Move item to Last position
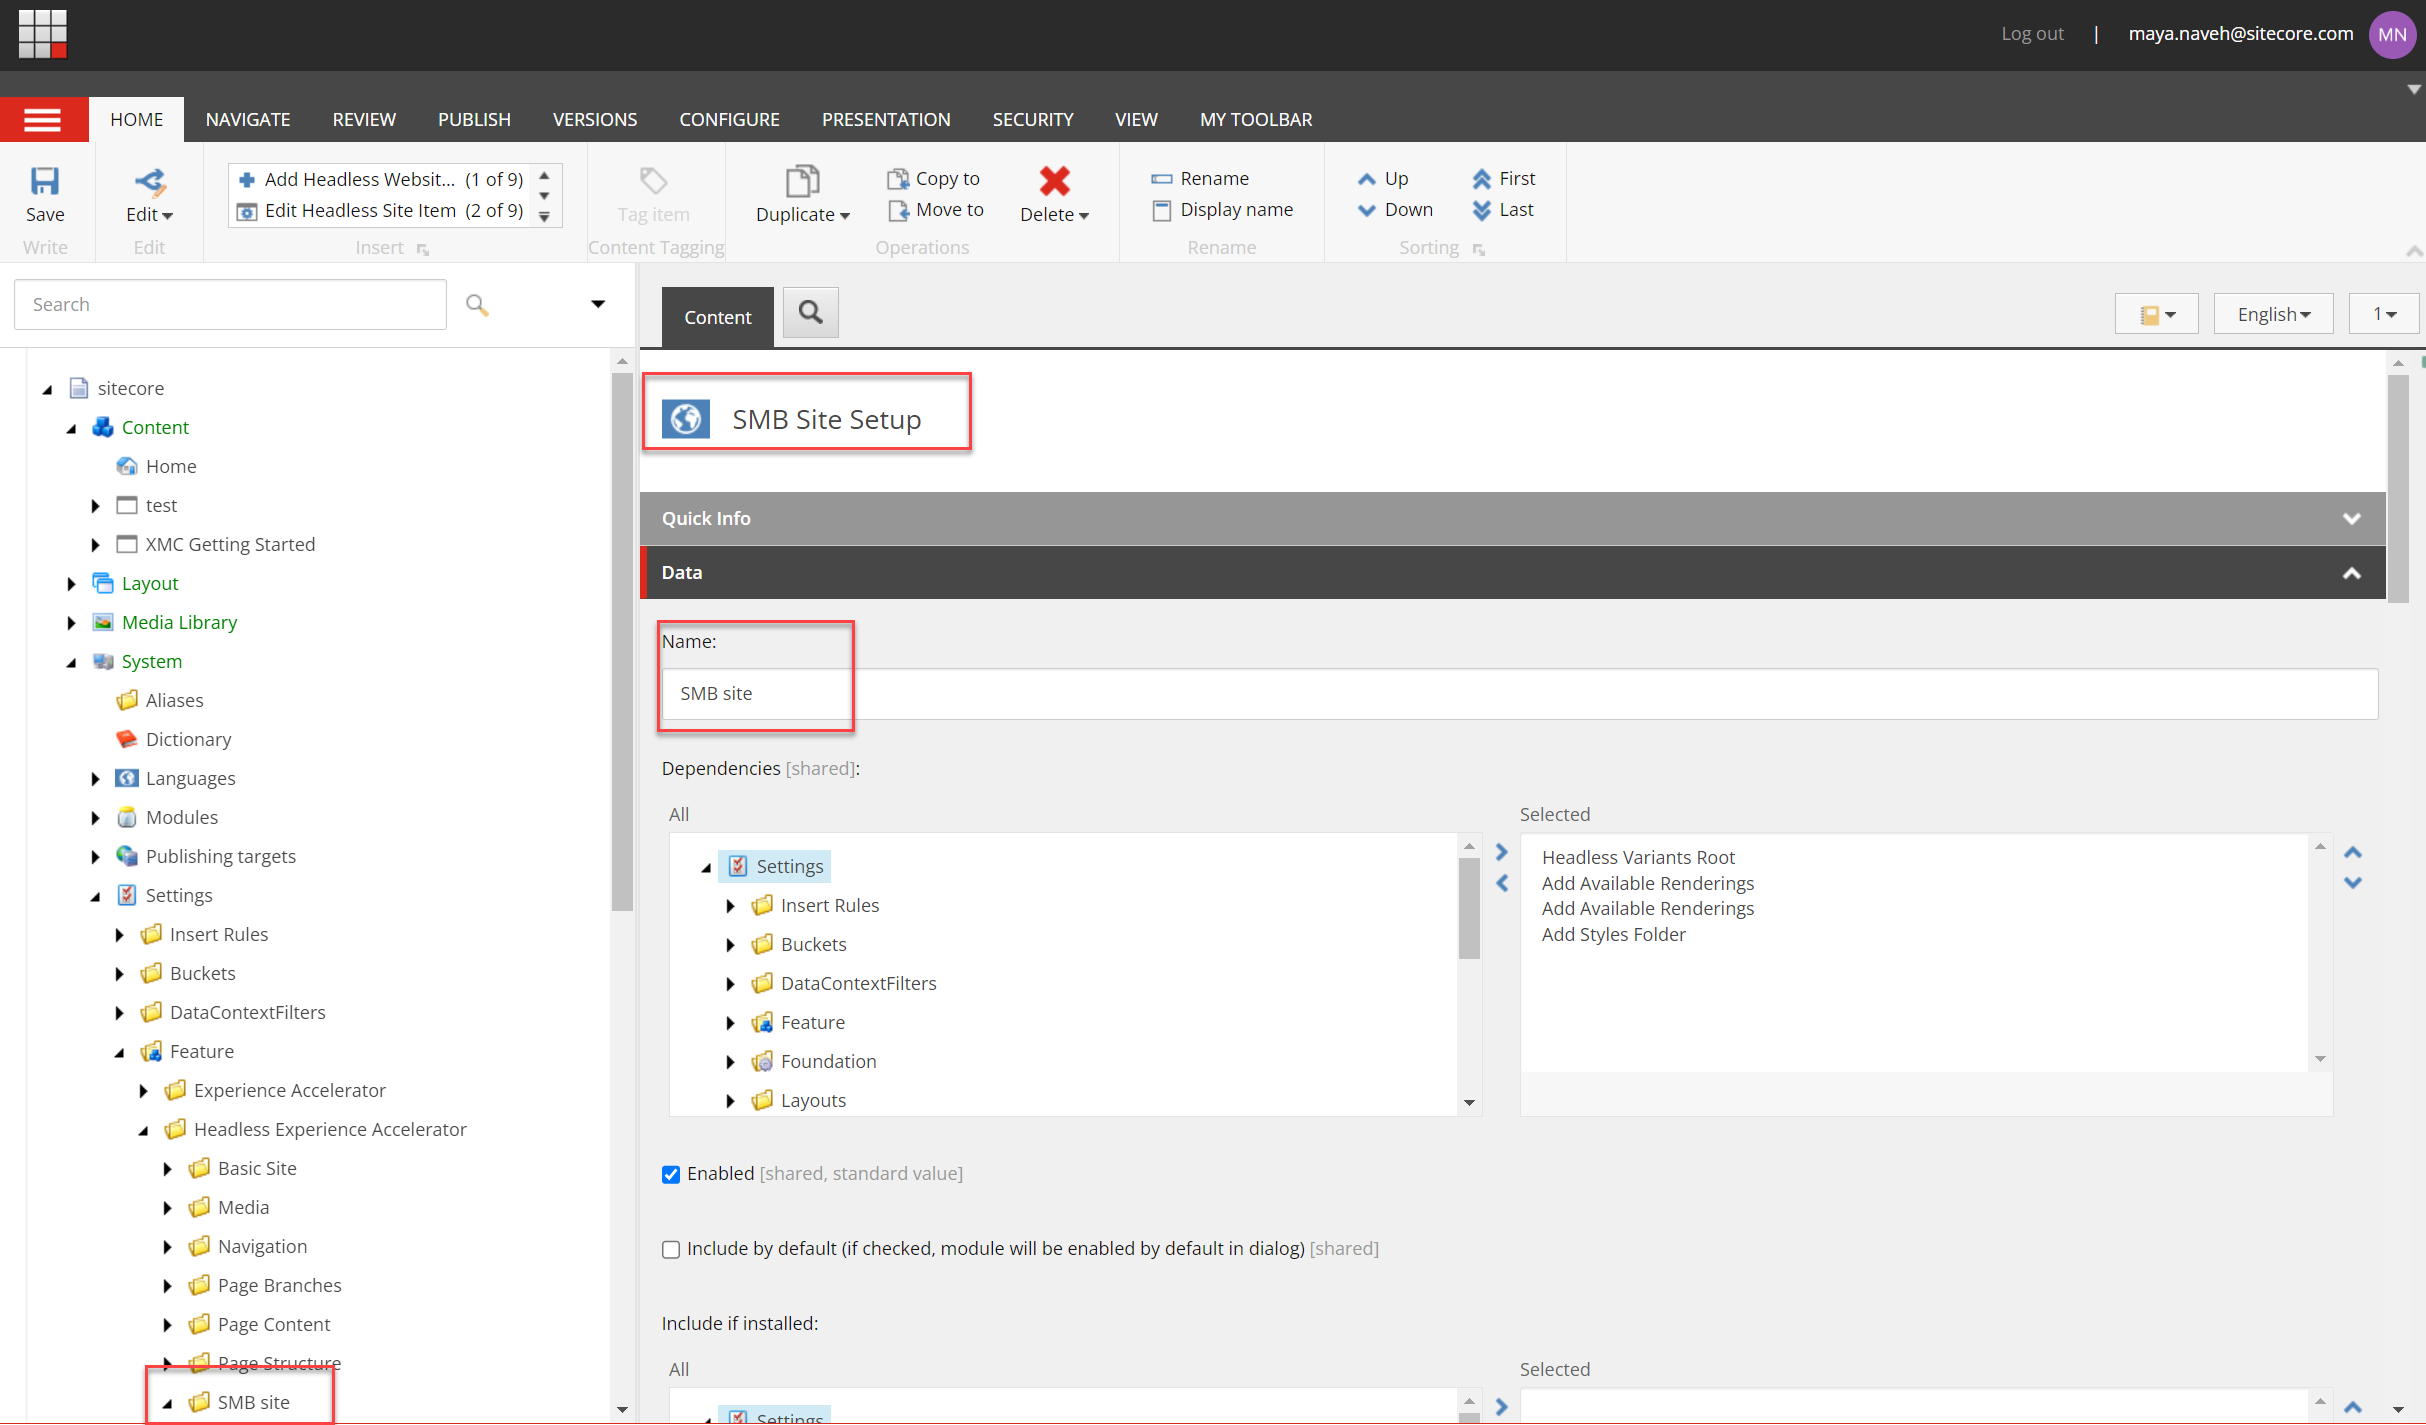 point(1502,209)
